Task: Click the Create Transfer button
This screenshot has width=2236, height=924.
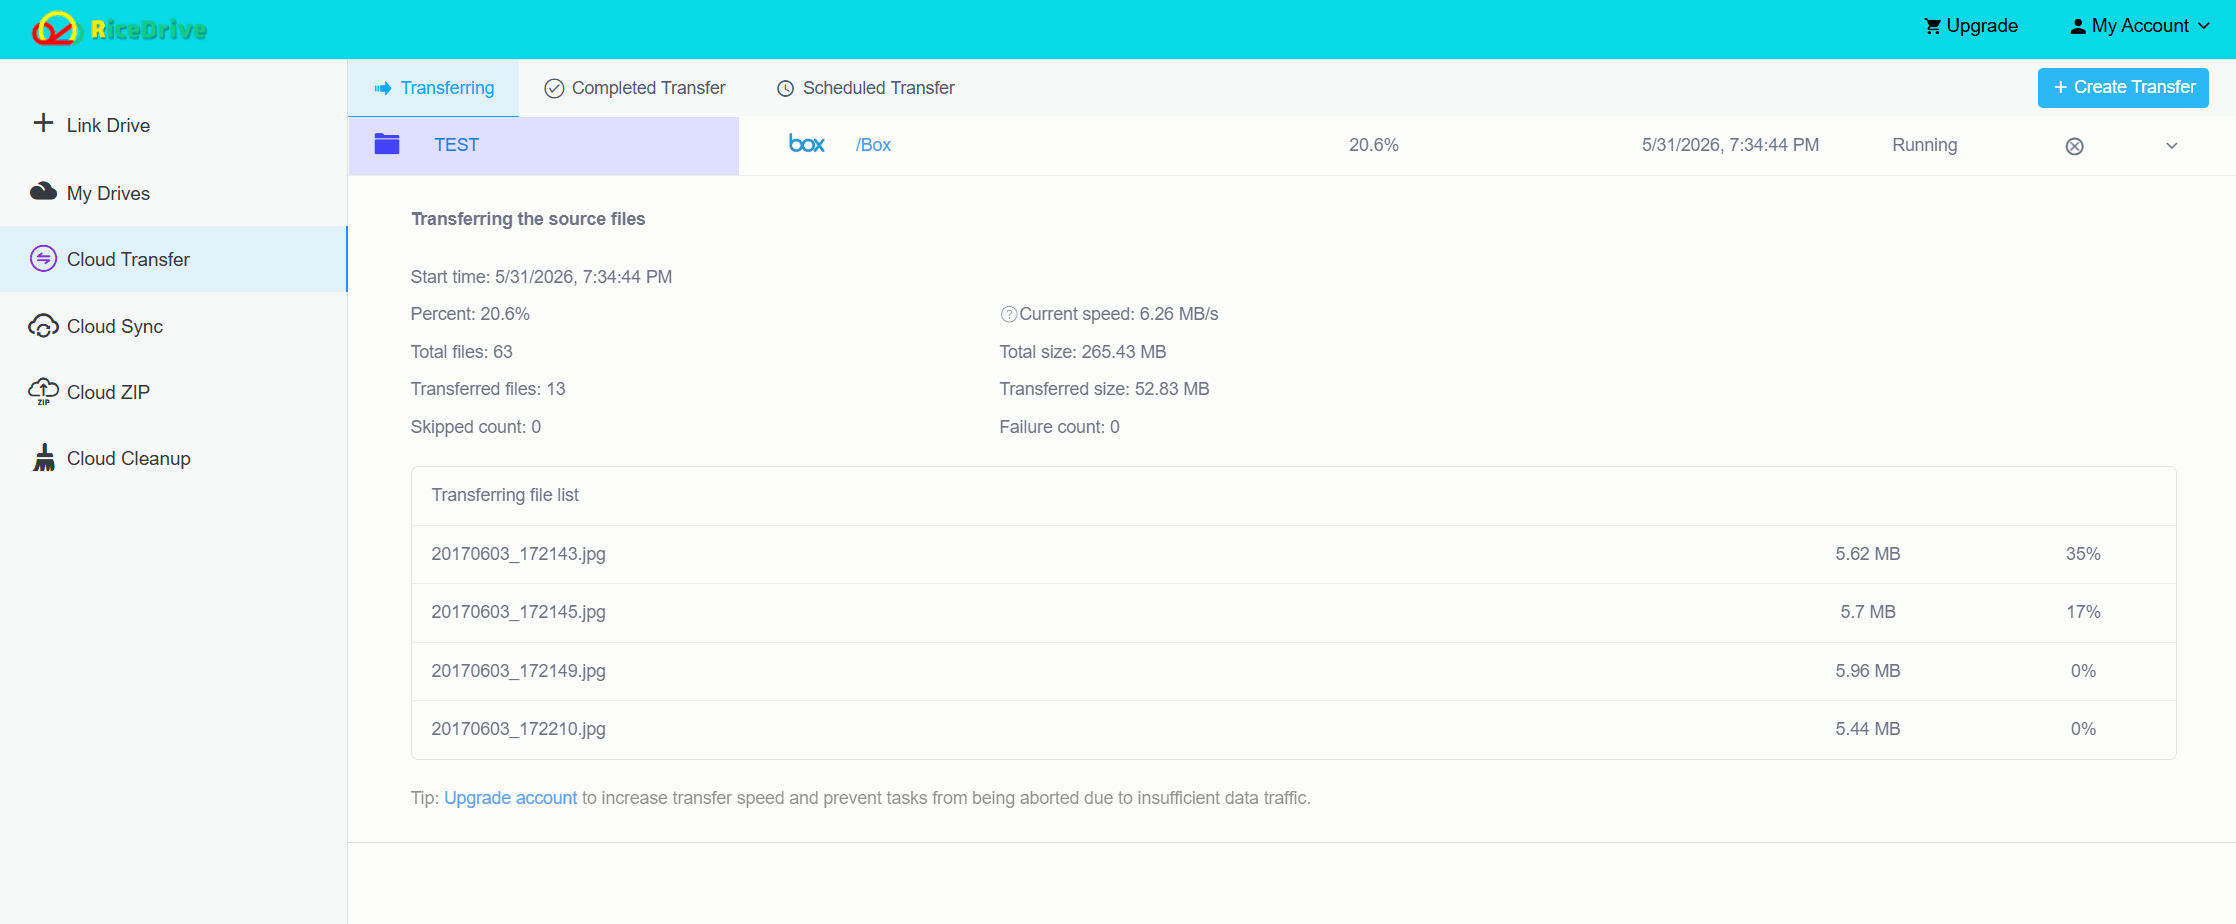Action: coord(2123,88)
